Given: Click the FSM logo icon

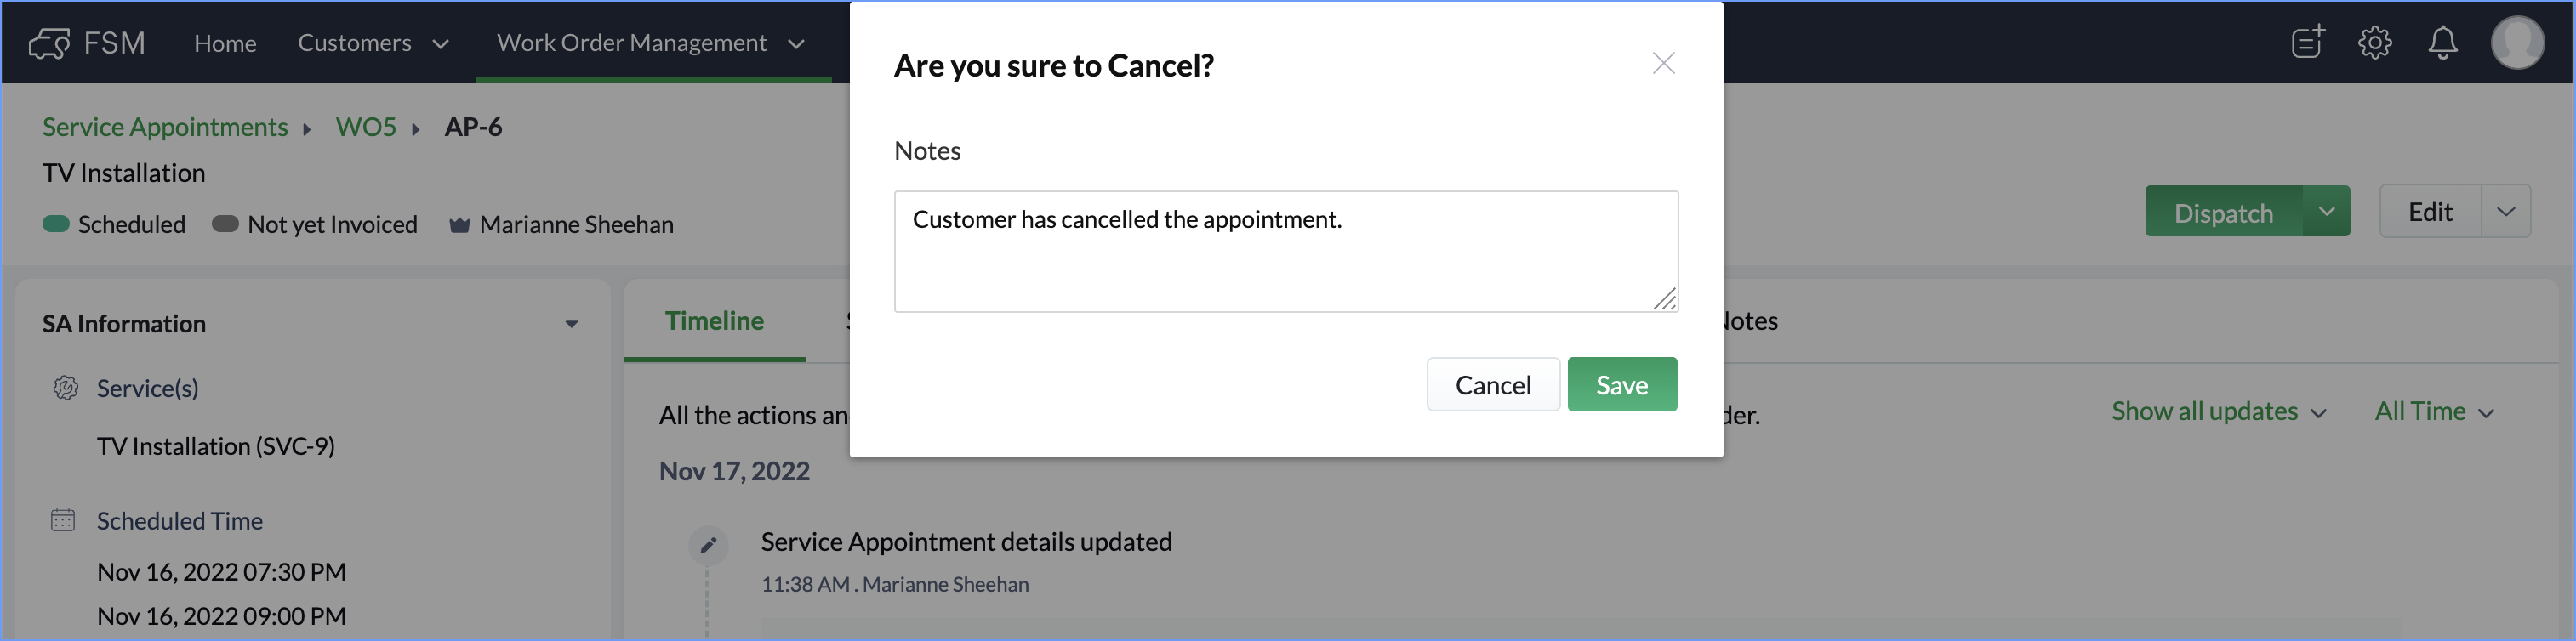Looking at the screenshot, I should [x=49, y=43].
